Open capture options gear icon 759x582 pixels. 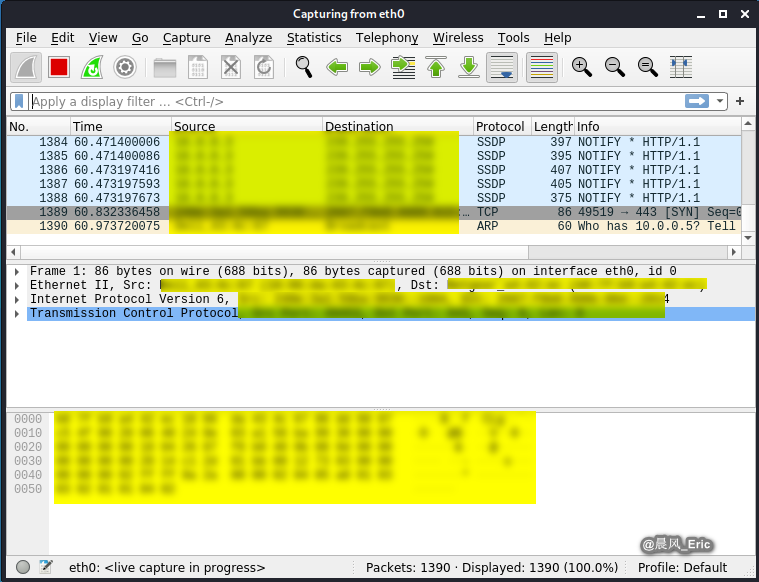(x=124, y=67)
